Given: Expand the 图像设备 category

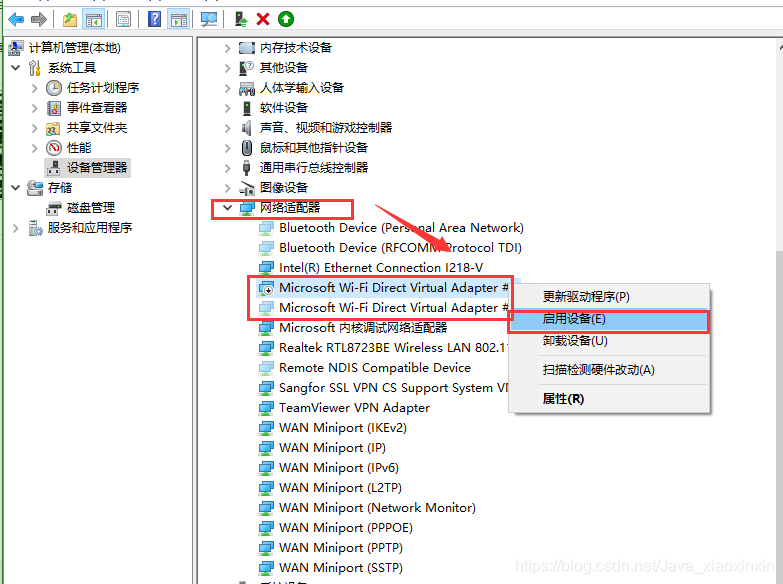Looking at the screenshot, I should (x=228, y=188).
